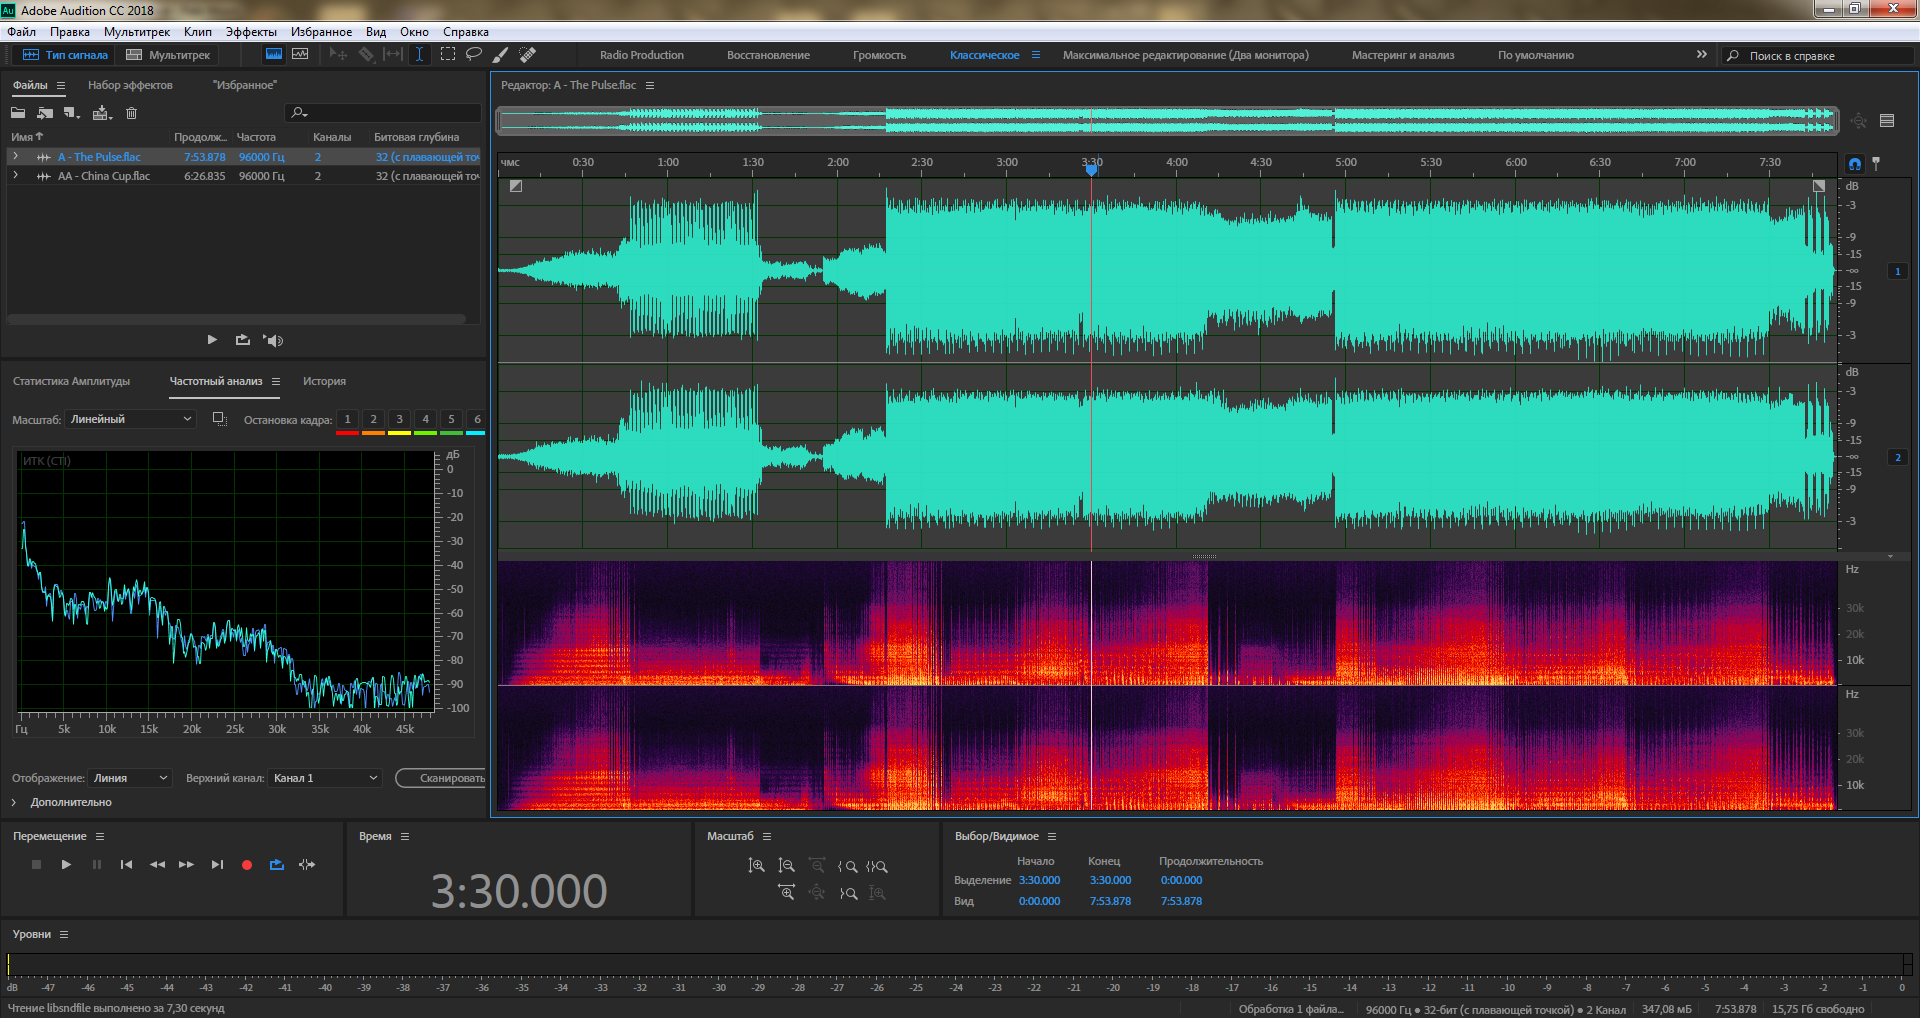Screen dimensions: 1920x1018
Task: Select the Мастеринг и анализ workspace
Action: click(1403, 55)
